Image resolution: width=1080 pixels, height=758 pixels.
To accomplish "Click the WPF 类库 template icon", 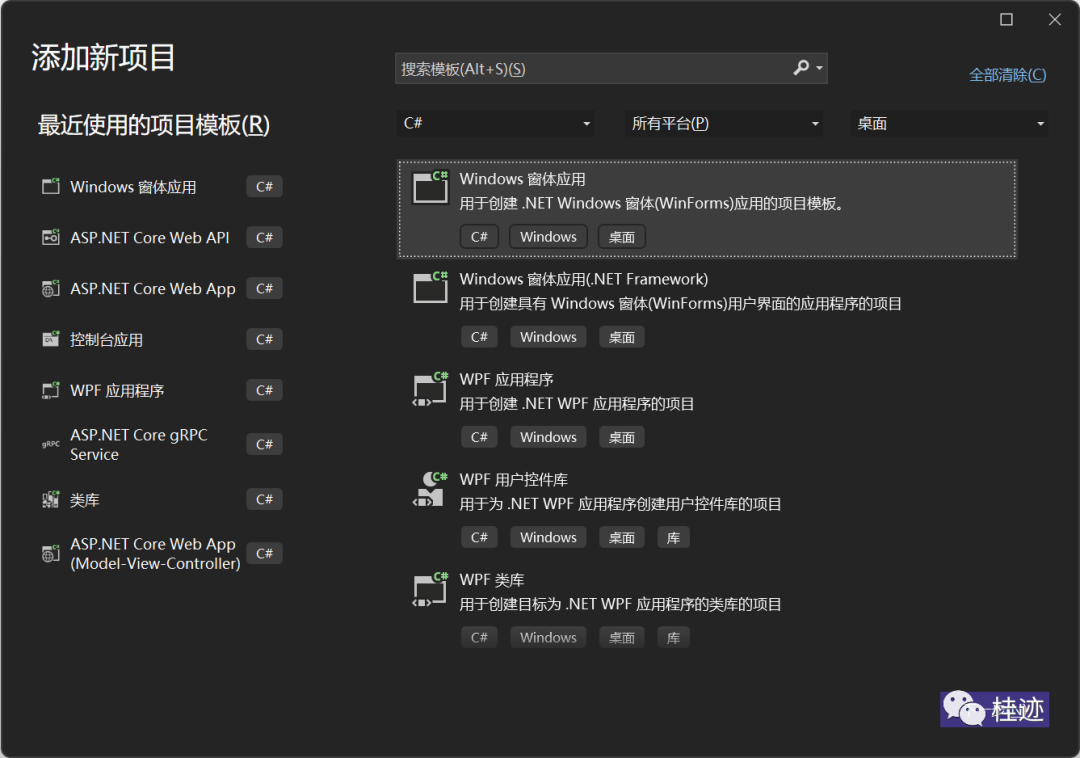I will click(x=430, y=589).
